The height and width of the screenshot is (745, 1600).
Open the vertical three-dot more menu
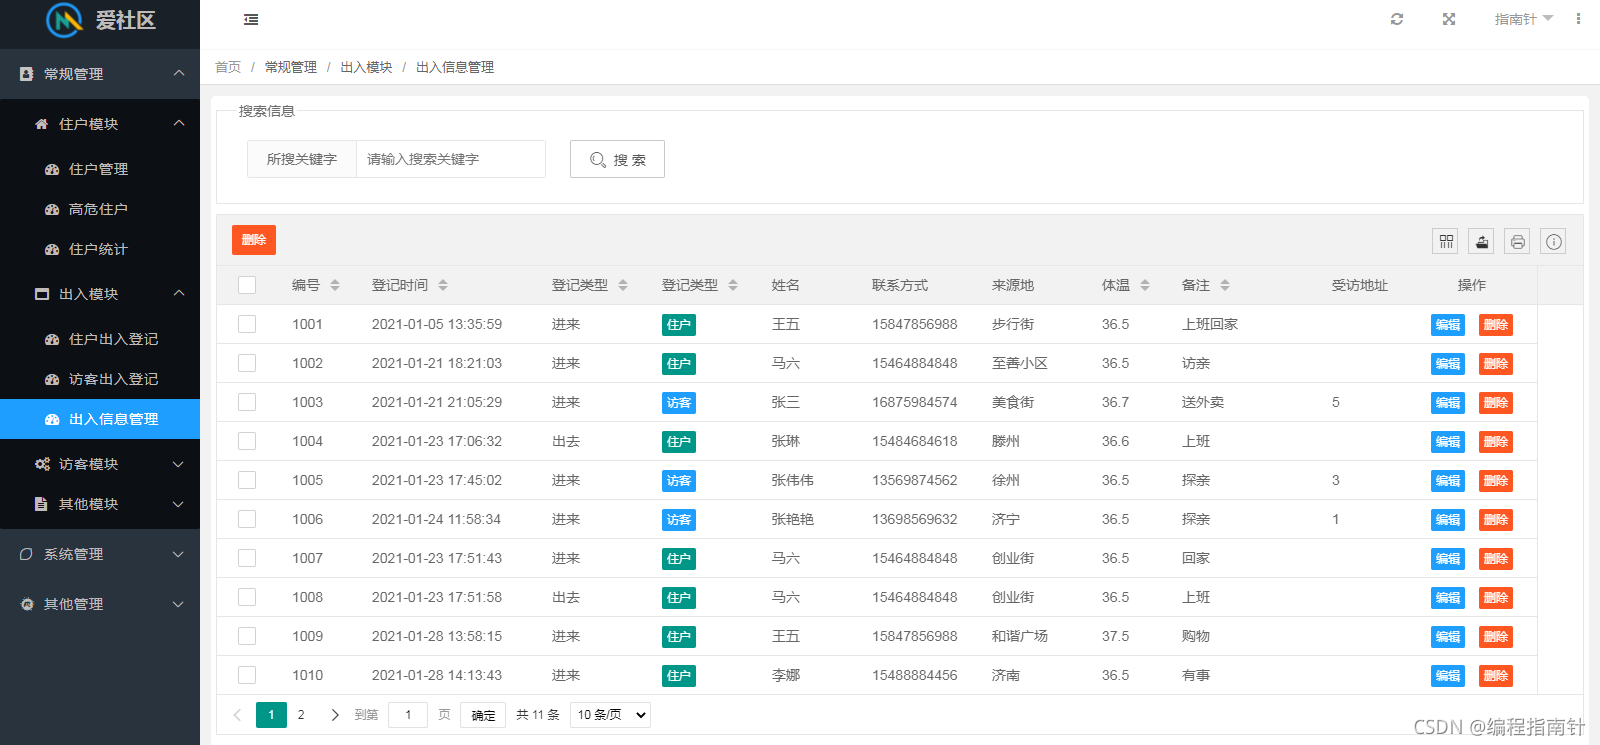(1578, 19)
